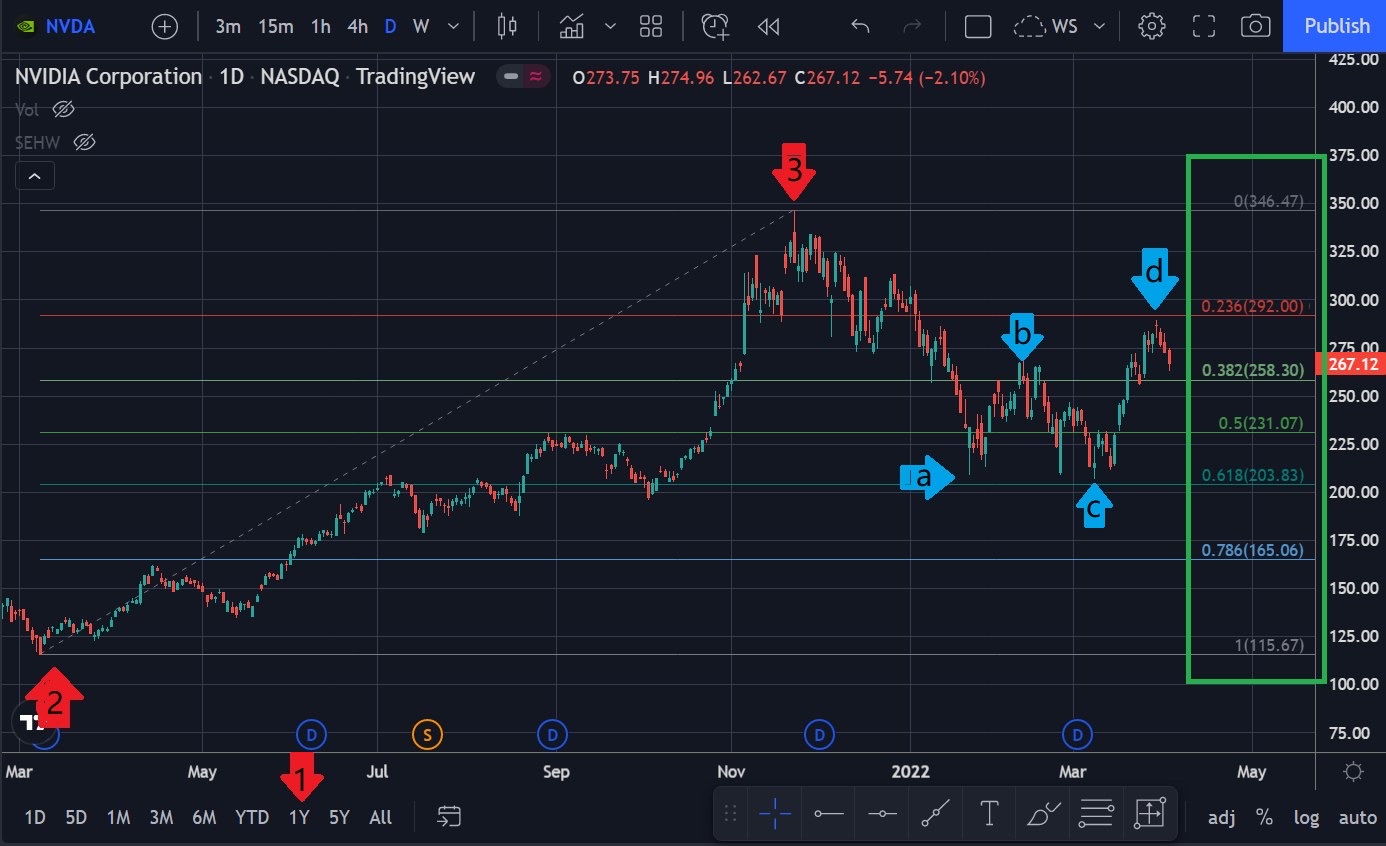Select the W weekly interval
The height and width of the screenshot is (846, 1386).
point(421,27)
